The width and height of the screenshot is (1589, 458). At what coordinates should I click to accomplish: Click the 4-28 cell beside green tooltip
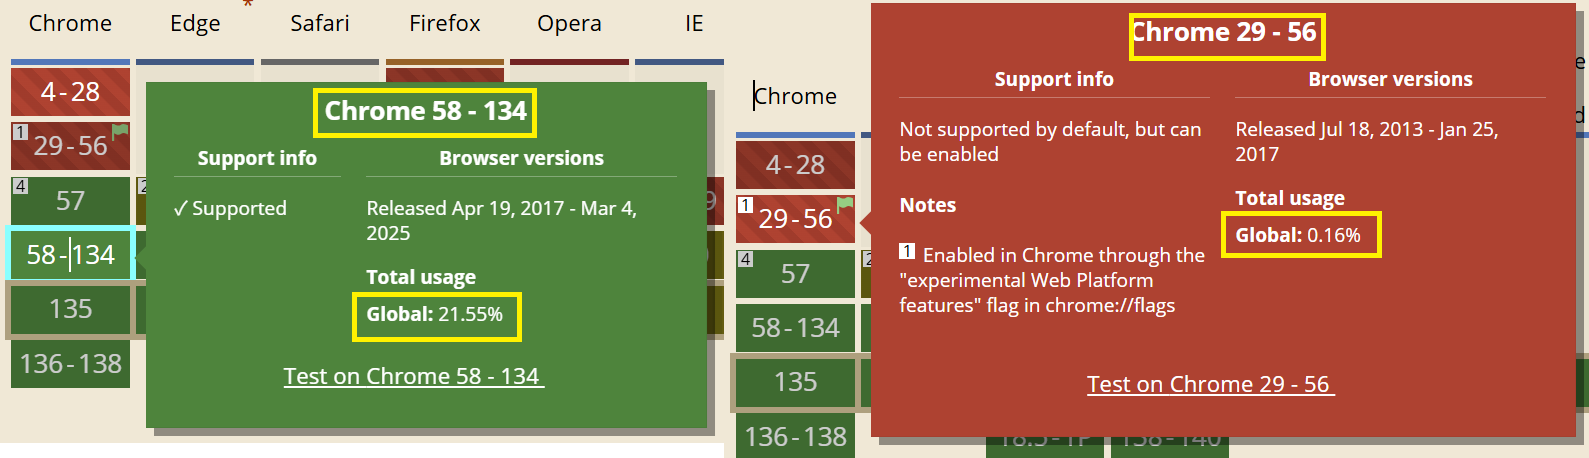(70, 92)
